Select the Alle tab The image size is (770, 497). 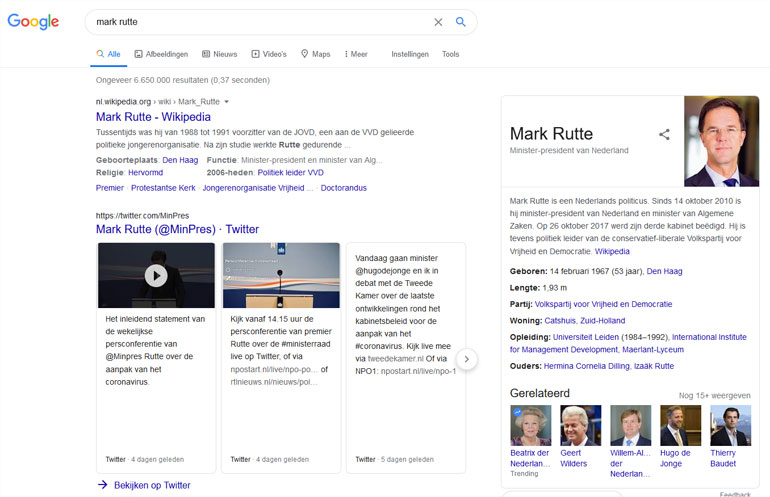[109, 54]
